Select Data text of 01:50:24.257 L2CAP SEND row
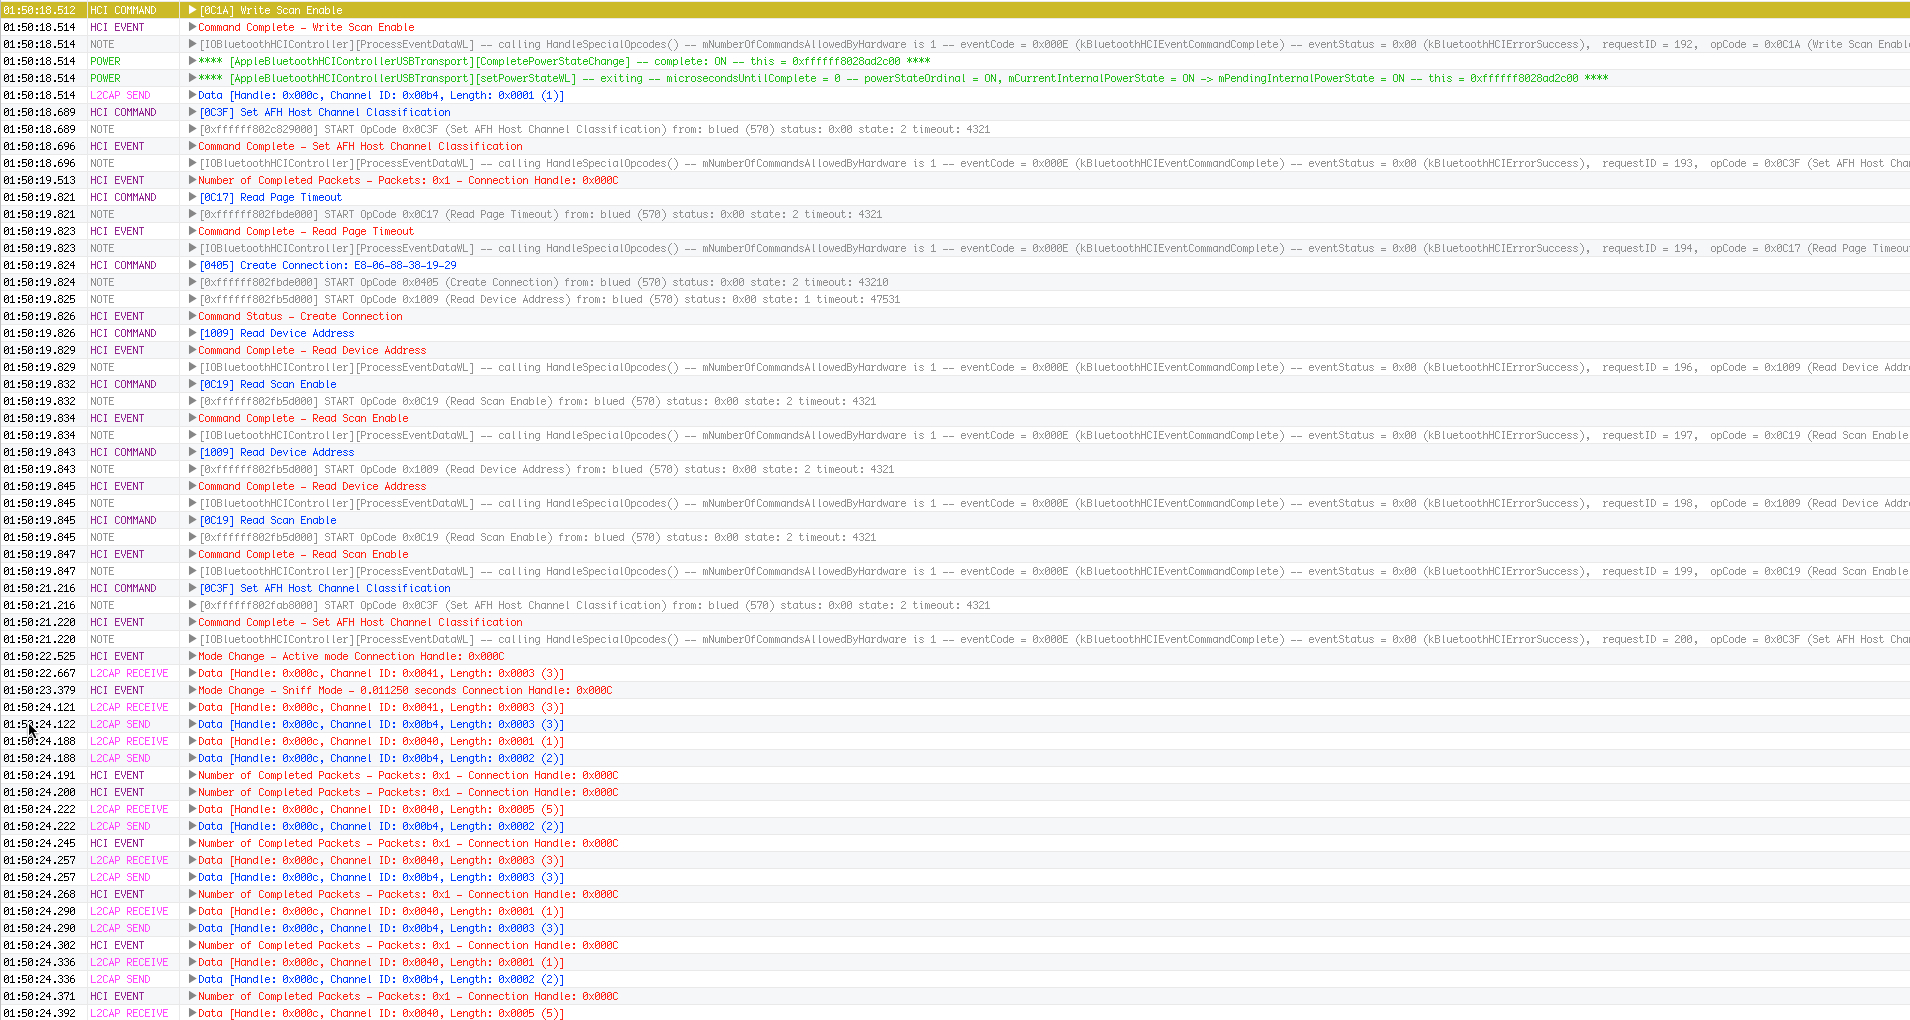Screen dimensions: 1910x1020 tap(381, 877)
